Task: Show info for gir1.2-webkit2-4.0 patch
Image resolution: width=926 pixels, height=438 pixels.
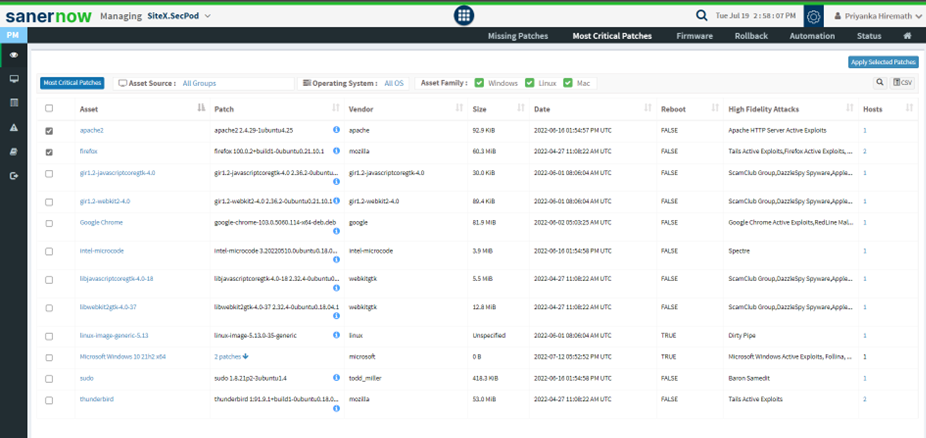Action: coord(337,201)
